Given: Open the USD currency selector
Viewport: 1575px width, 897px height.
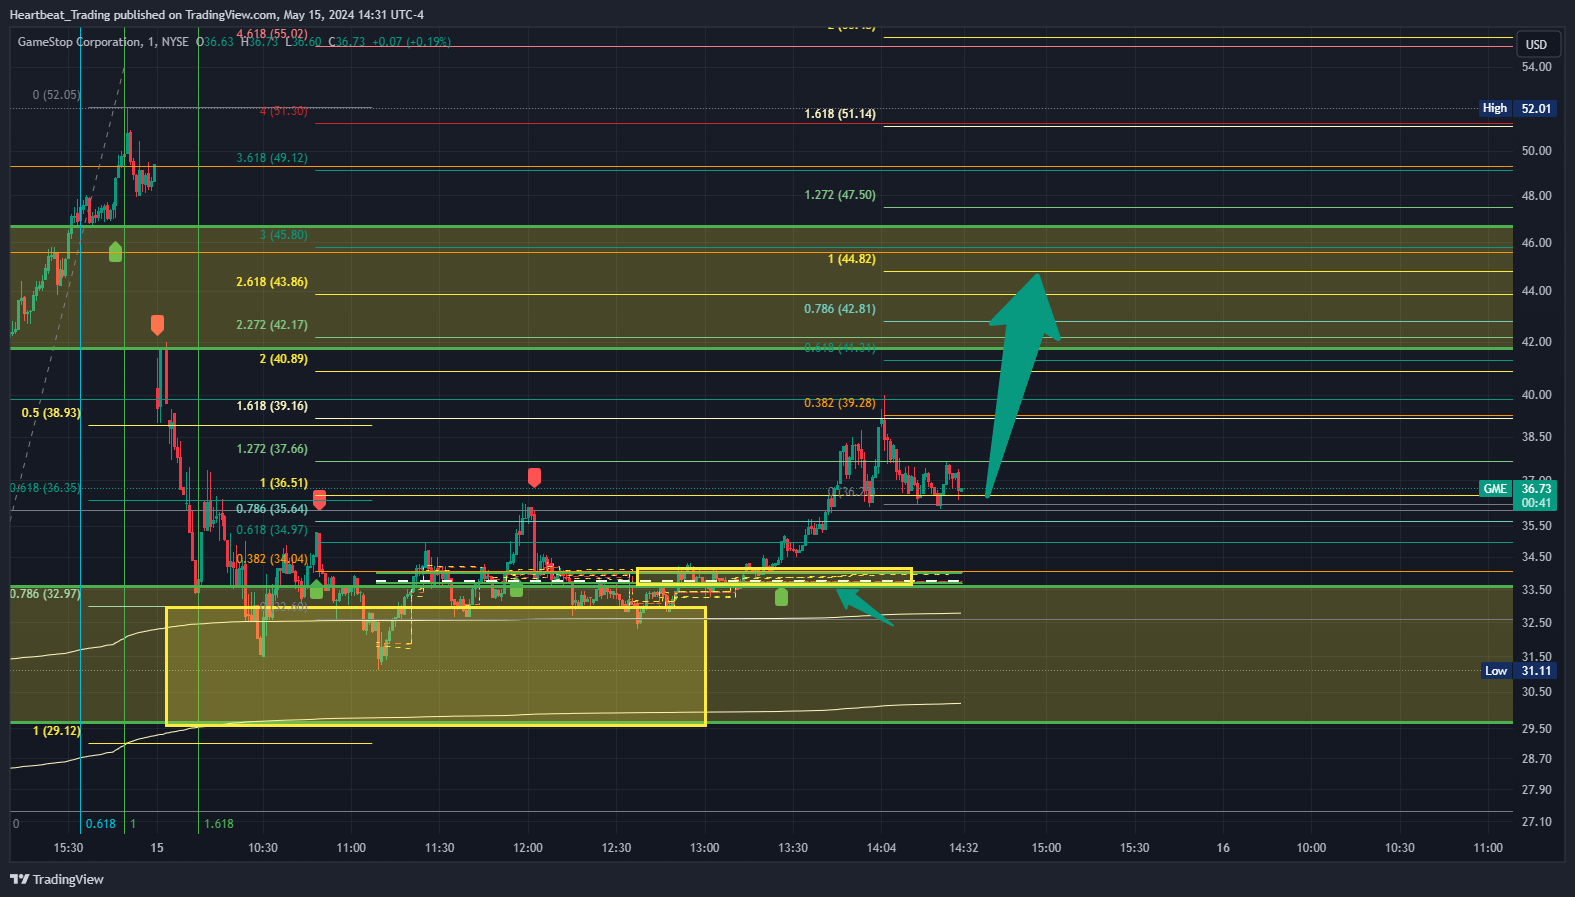Looking at the screenshot, I should pos(1536,44).
